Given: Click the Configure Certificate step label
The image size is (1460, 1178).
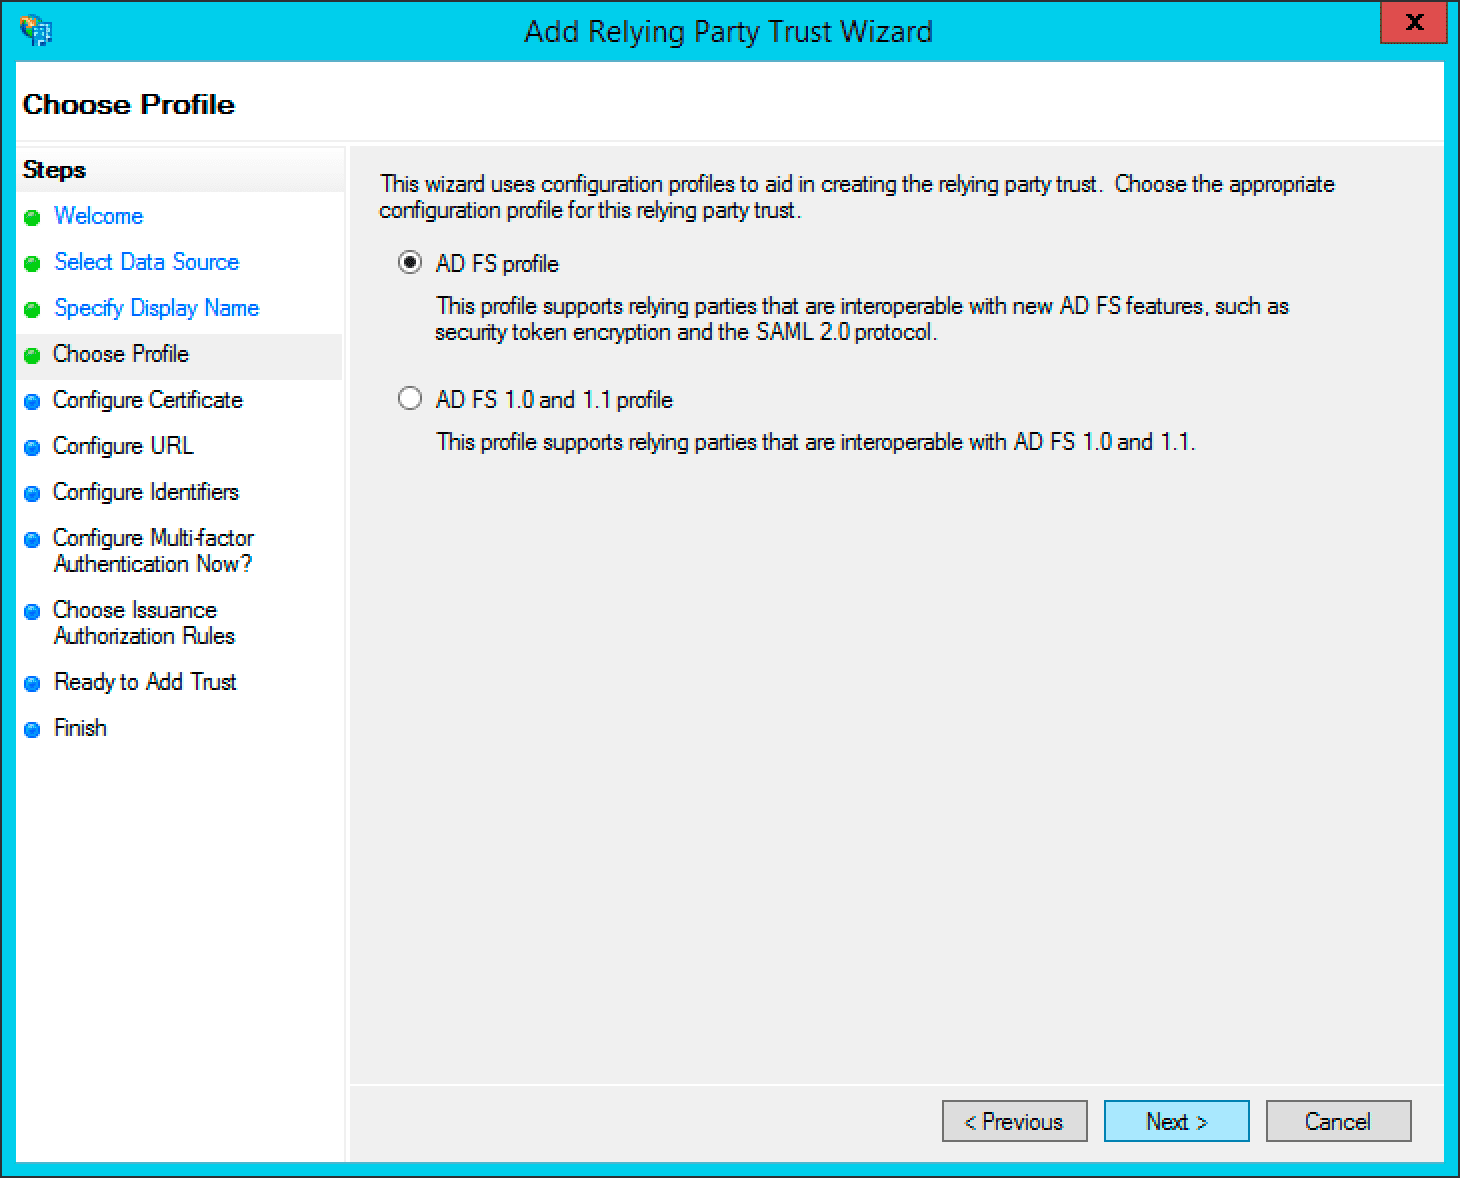Looking at the screenshot, I should coord(147,400).
